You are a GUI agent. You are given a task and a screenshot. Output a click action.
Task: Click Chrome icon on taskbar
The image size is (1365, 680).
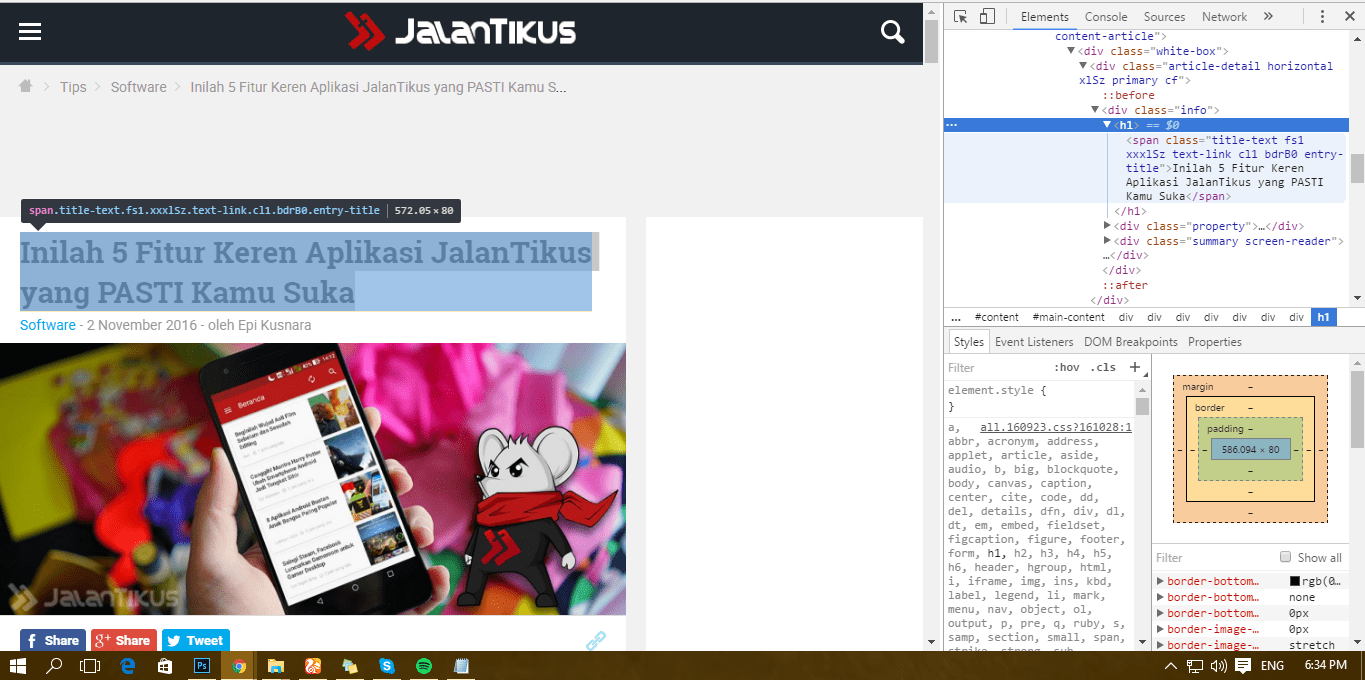238,665
